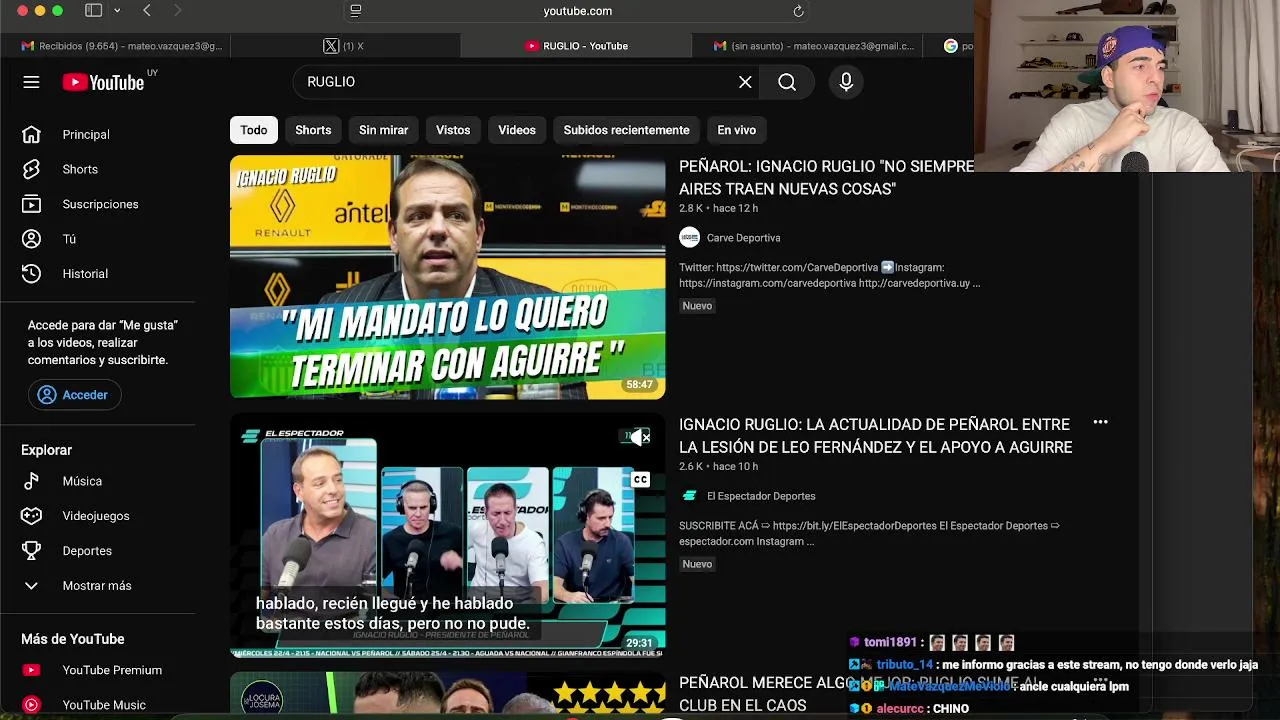Image resolution: width=1280 pixels, height=720 pixels.
Task: Unmute the El Espectador preview video
Action: coord(640,437)
